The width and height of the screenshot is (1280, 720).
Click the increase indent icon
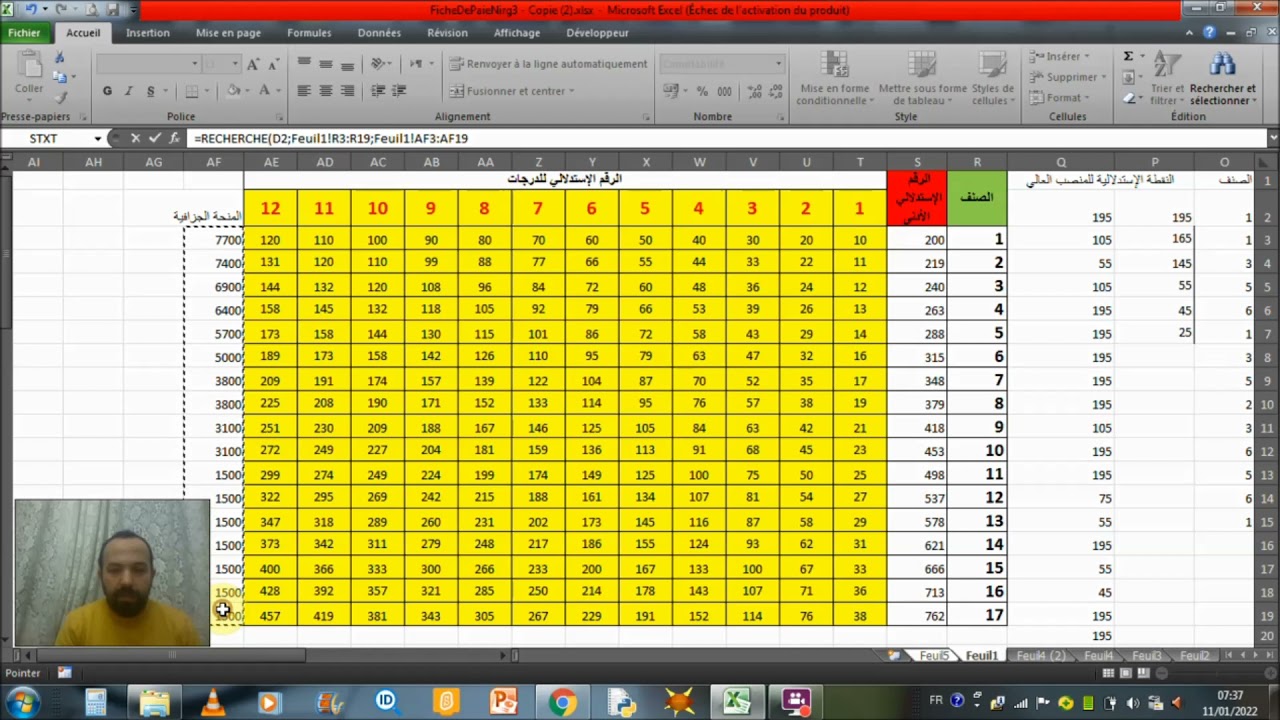click(x=400, y=91)
